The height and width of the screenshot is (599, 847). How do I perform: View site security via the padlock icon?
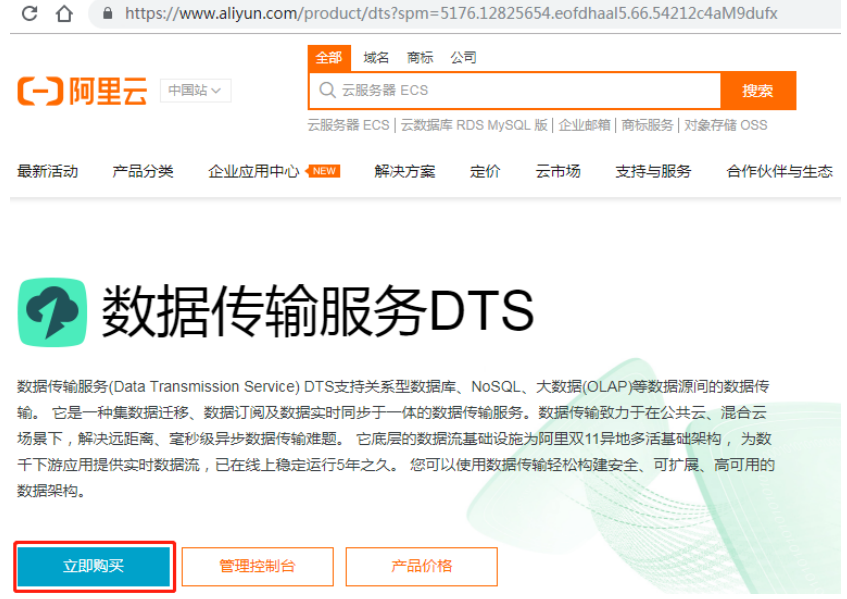(107, 13)
